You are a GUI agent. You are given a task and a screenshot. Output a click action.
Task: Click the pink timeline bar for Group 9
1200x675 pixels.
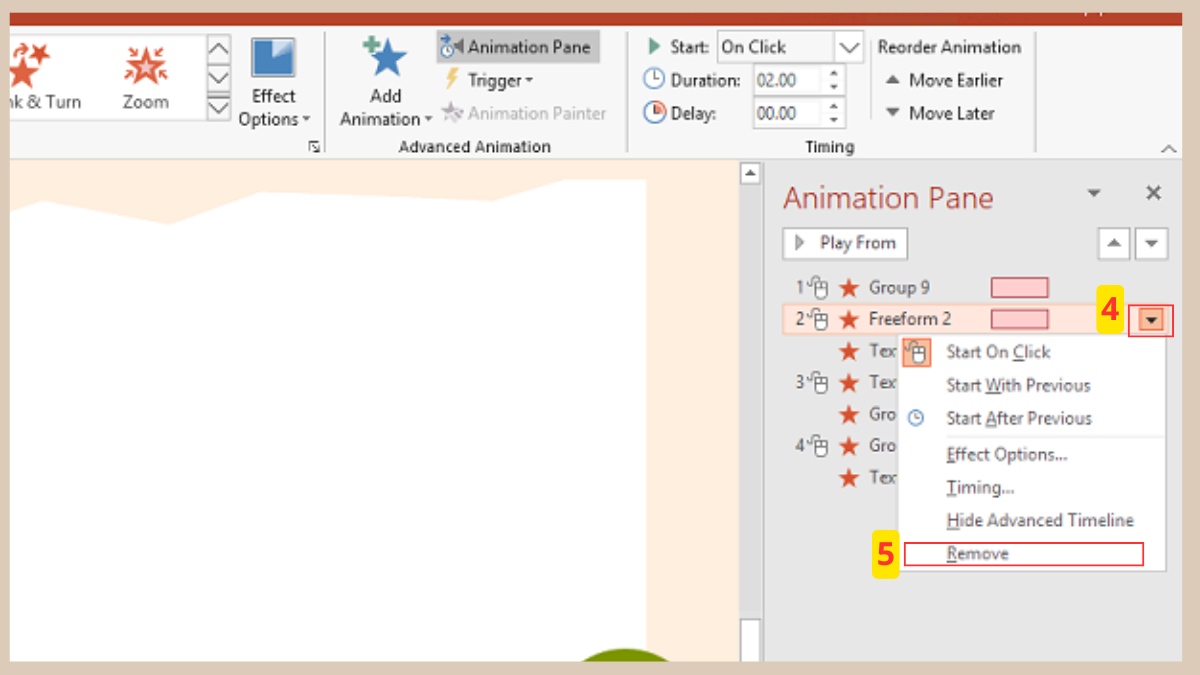(1019, 287)
